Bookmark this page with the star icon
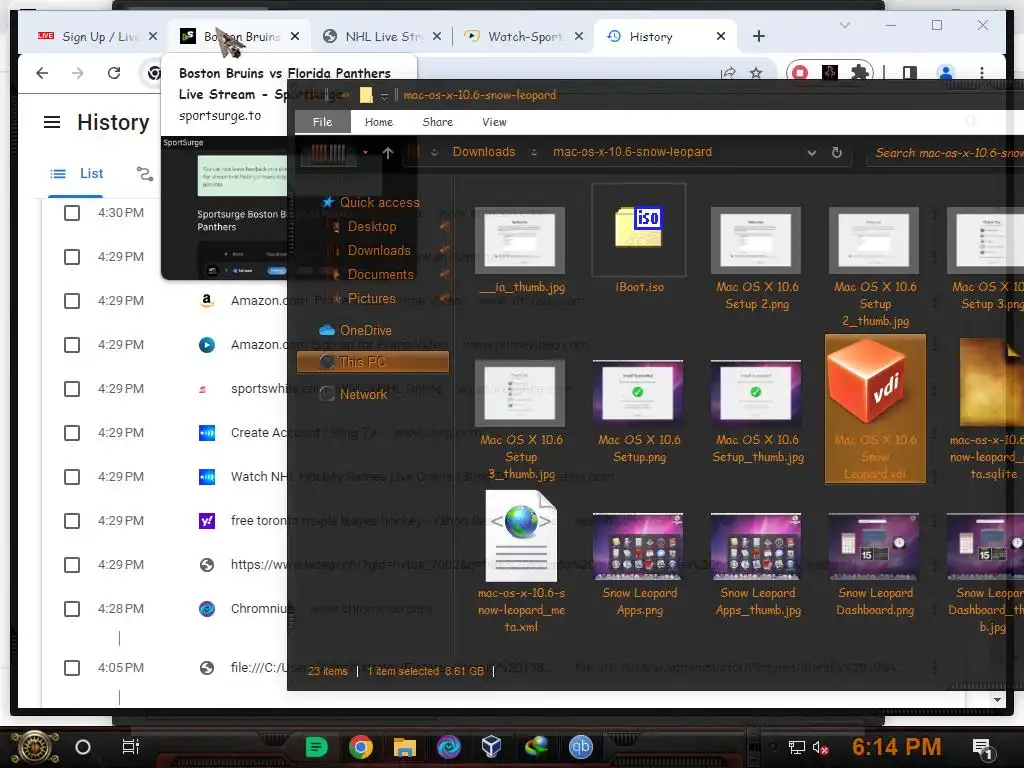This screenshot has width=1024, height=768. (x=756, y=73)
